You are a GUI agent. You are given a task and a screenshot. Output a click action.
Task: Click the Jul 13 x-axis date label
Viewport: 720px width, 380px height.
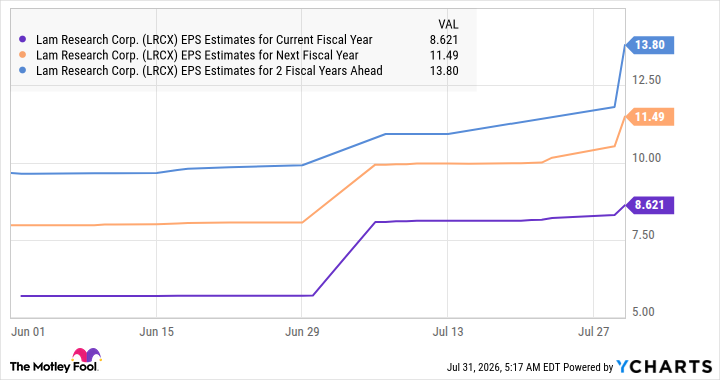pyautogui.click(x=448, y=332)
